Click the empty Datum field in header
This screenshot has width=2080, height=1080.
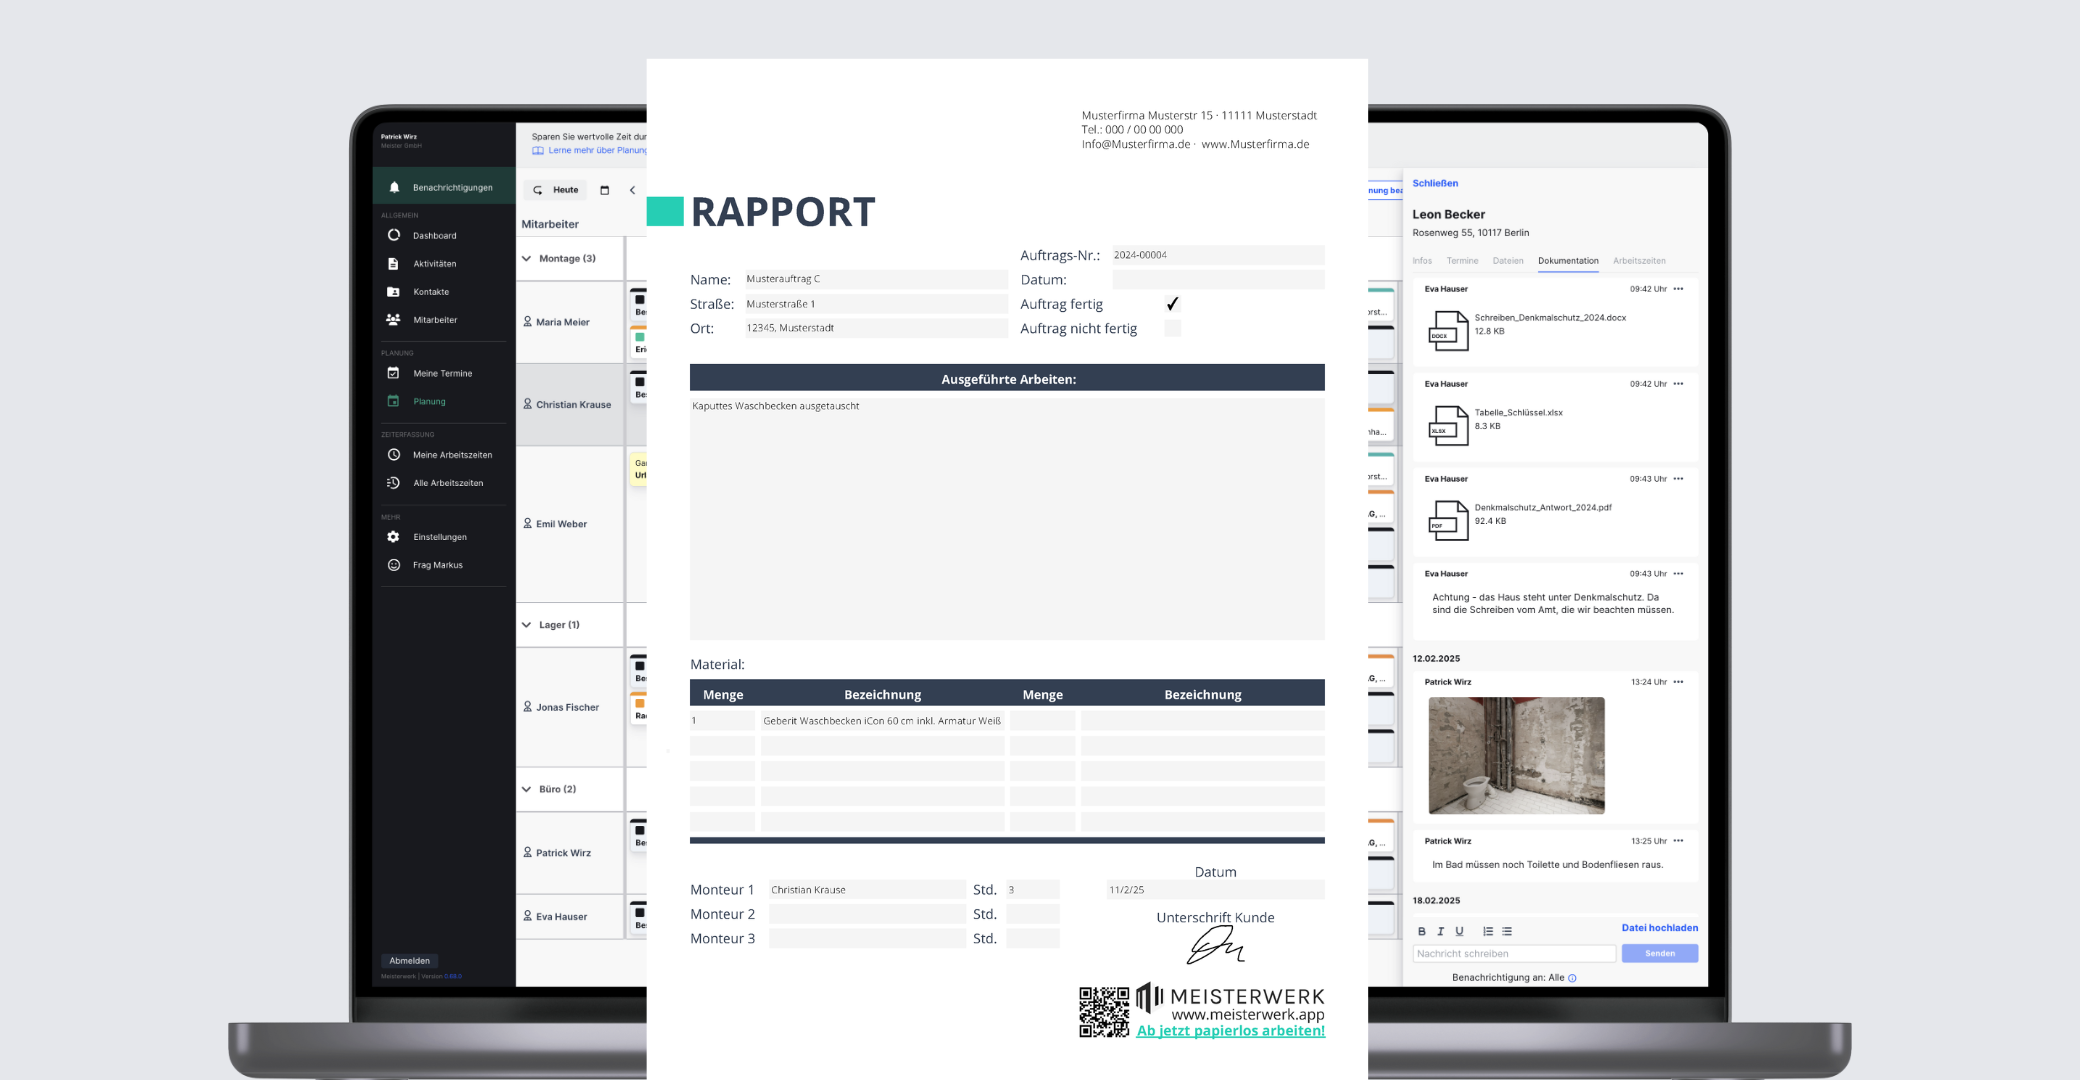pos(1218,280)
